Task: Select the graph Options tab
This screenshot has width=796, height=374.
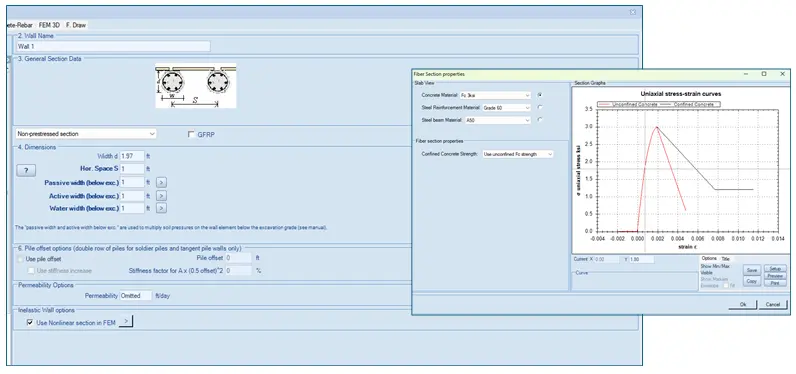Action: [x=709, y=259]
